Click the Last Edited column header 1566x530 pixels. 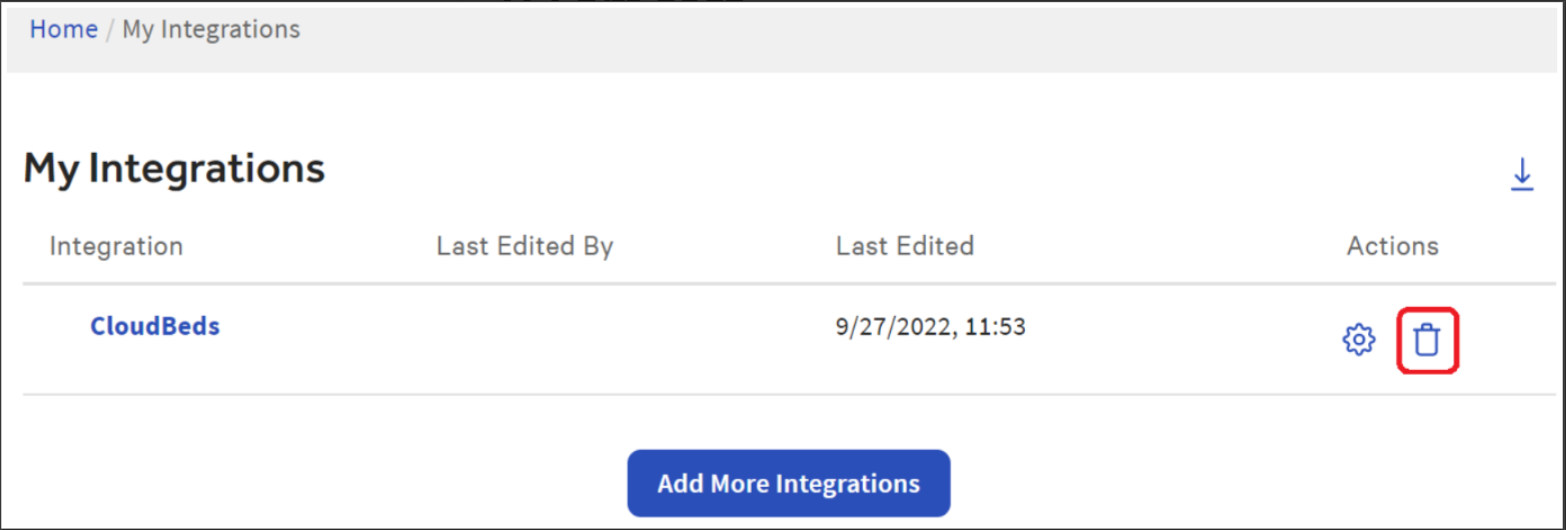904,246
